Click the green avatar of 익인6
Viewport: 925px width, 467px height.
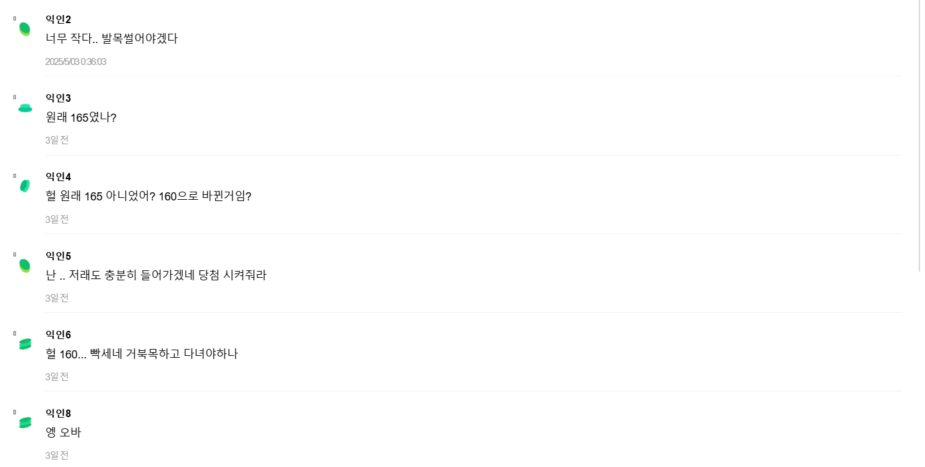click(x=24, y=344)
